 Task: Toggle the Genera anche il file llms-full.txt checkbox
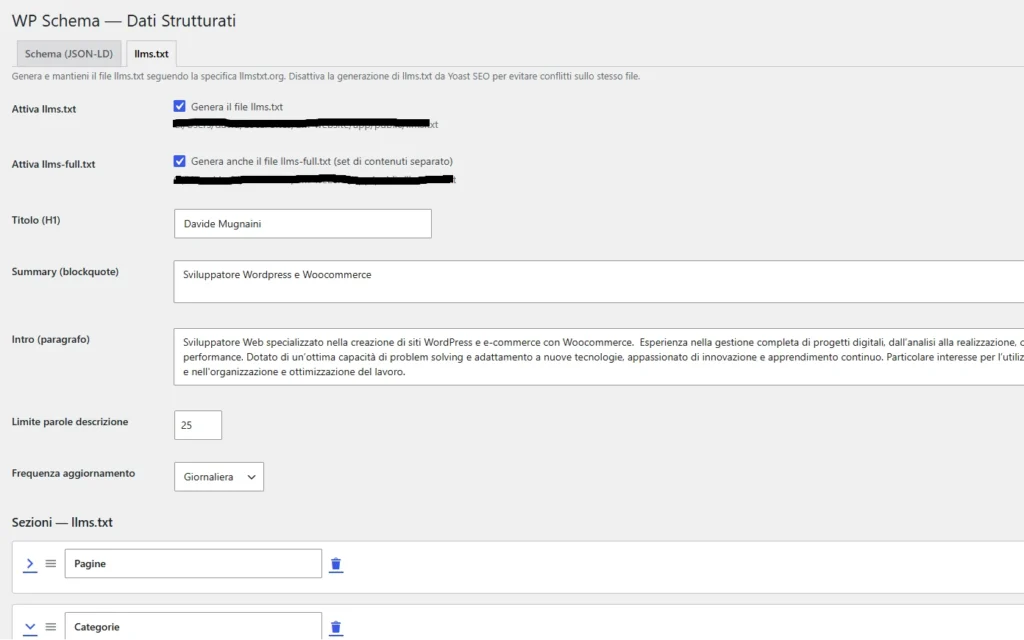(x=180, y=161)
